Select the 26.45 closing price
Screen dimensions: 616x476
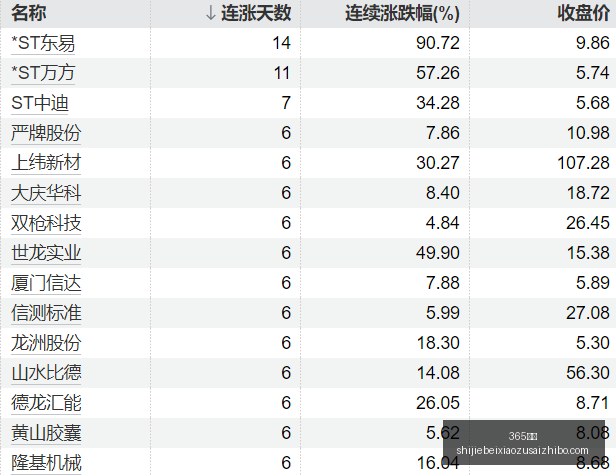pos(588,223)
